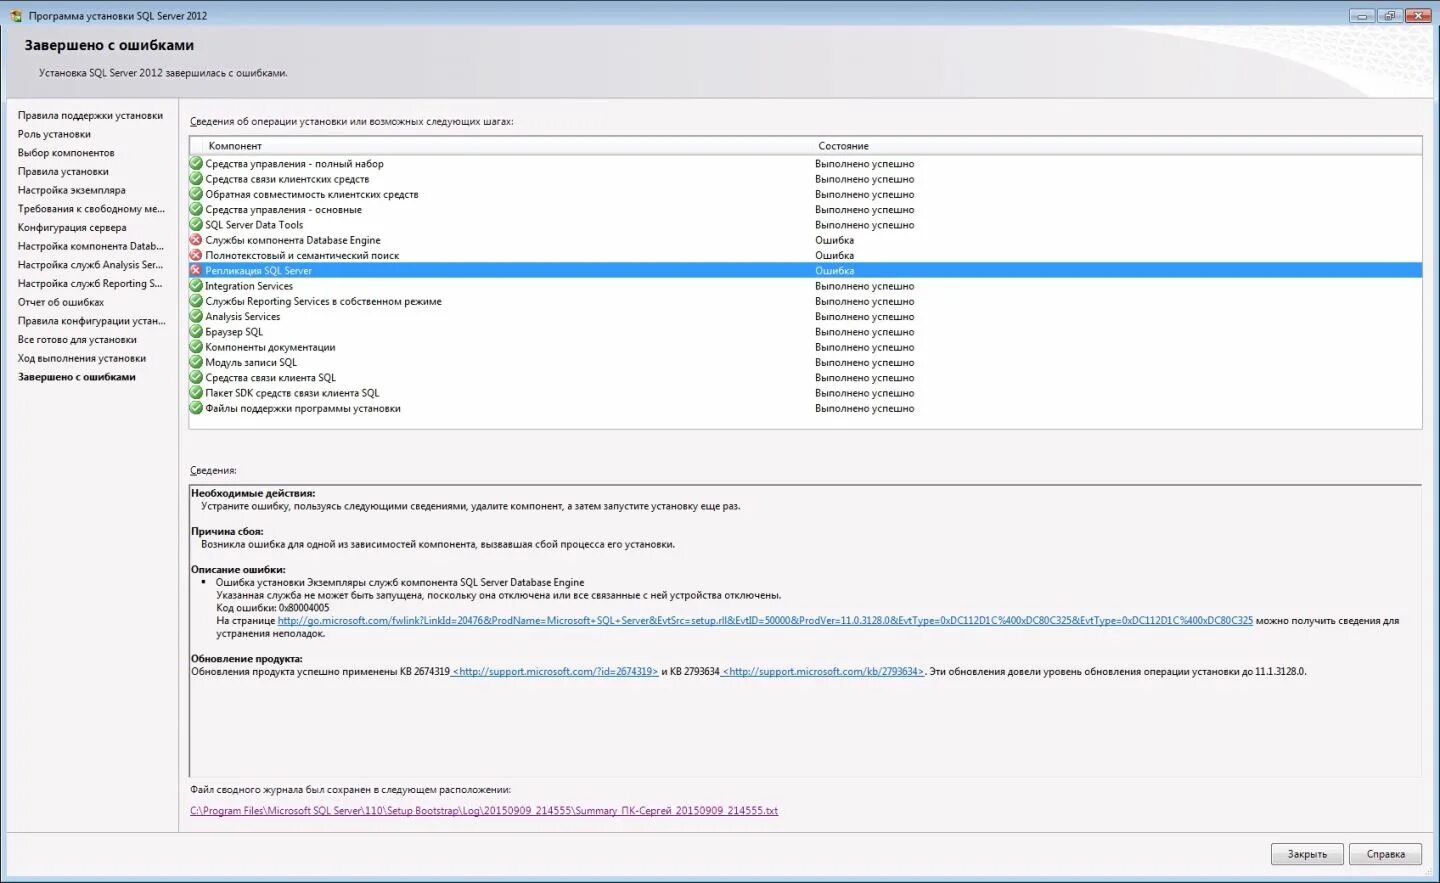Click the red error icon for Службы компонента Database Engine
The height and width of the screenshot is (883, 1440).
pos(196,240)
